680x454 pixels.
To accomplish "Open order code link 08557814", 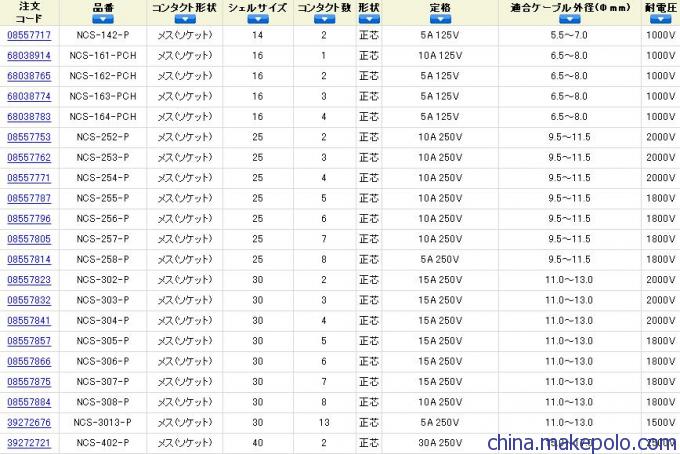I will click(29, 259).
